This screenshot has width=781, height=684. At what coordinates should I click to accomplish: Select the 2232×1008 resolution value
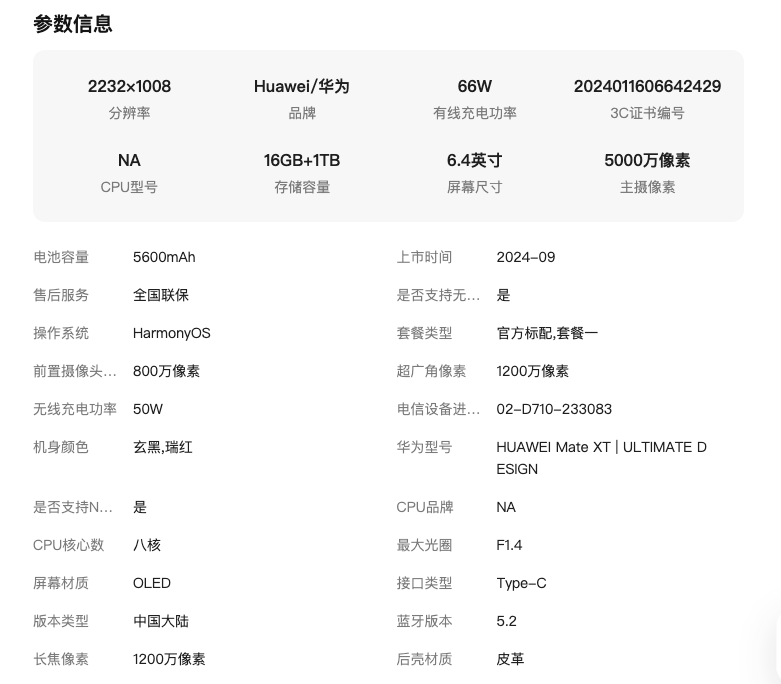tap(129, 86)
